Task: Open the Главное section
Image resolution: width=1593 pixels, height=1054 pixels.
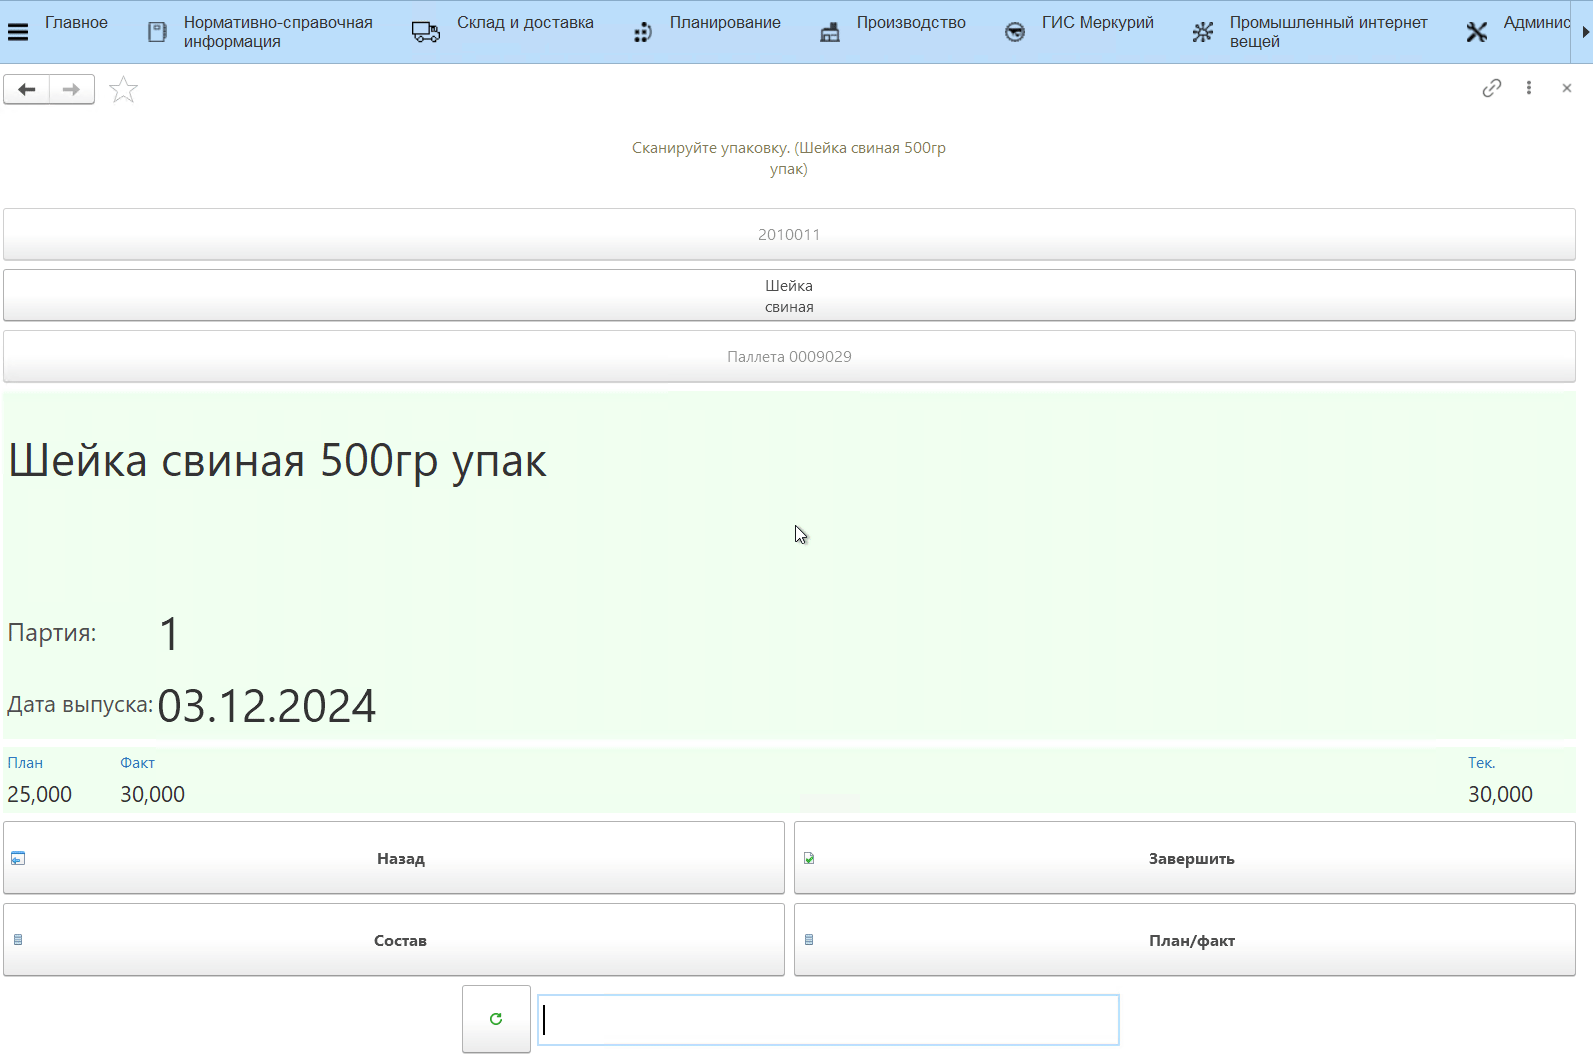Action: click(76, 23)
